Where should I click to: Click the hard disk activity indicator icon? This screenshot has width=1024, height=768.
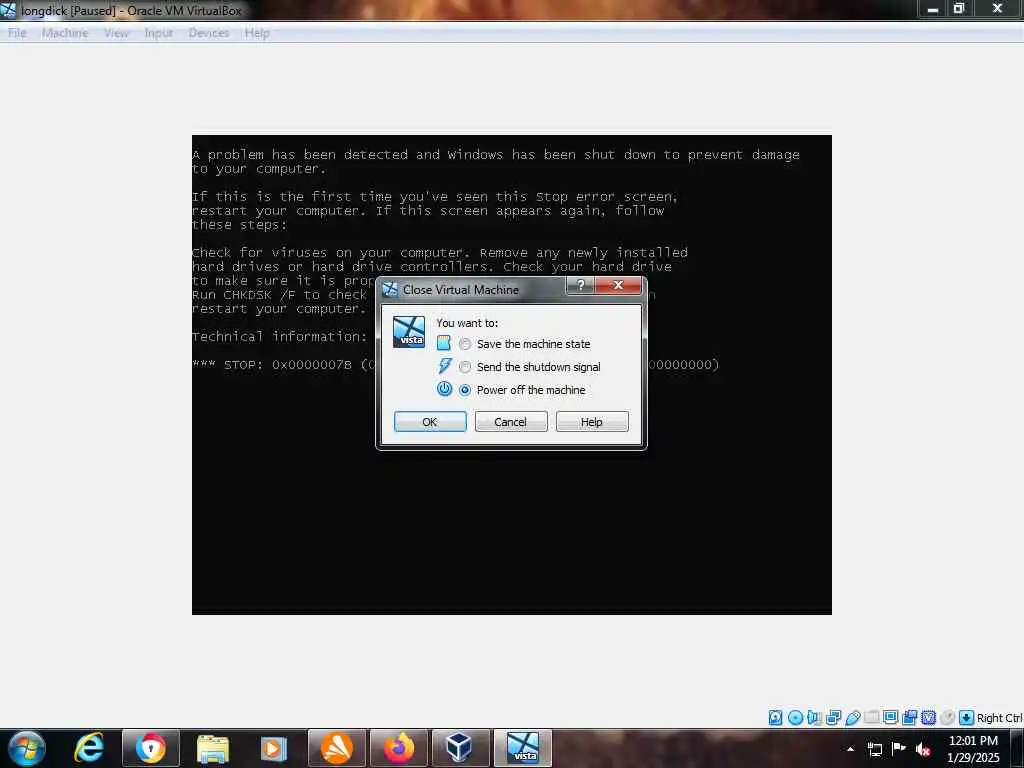point(775,718)
